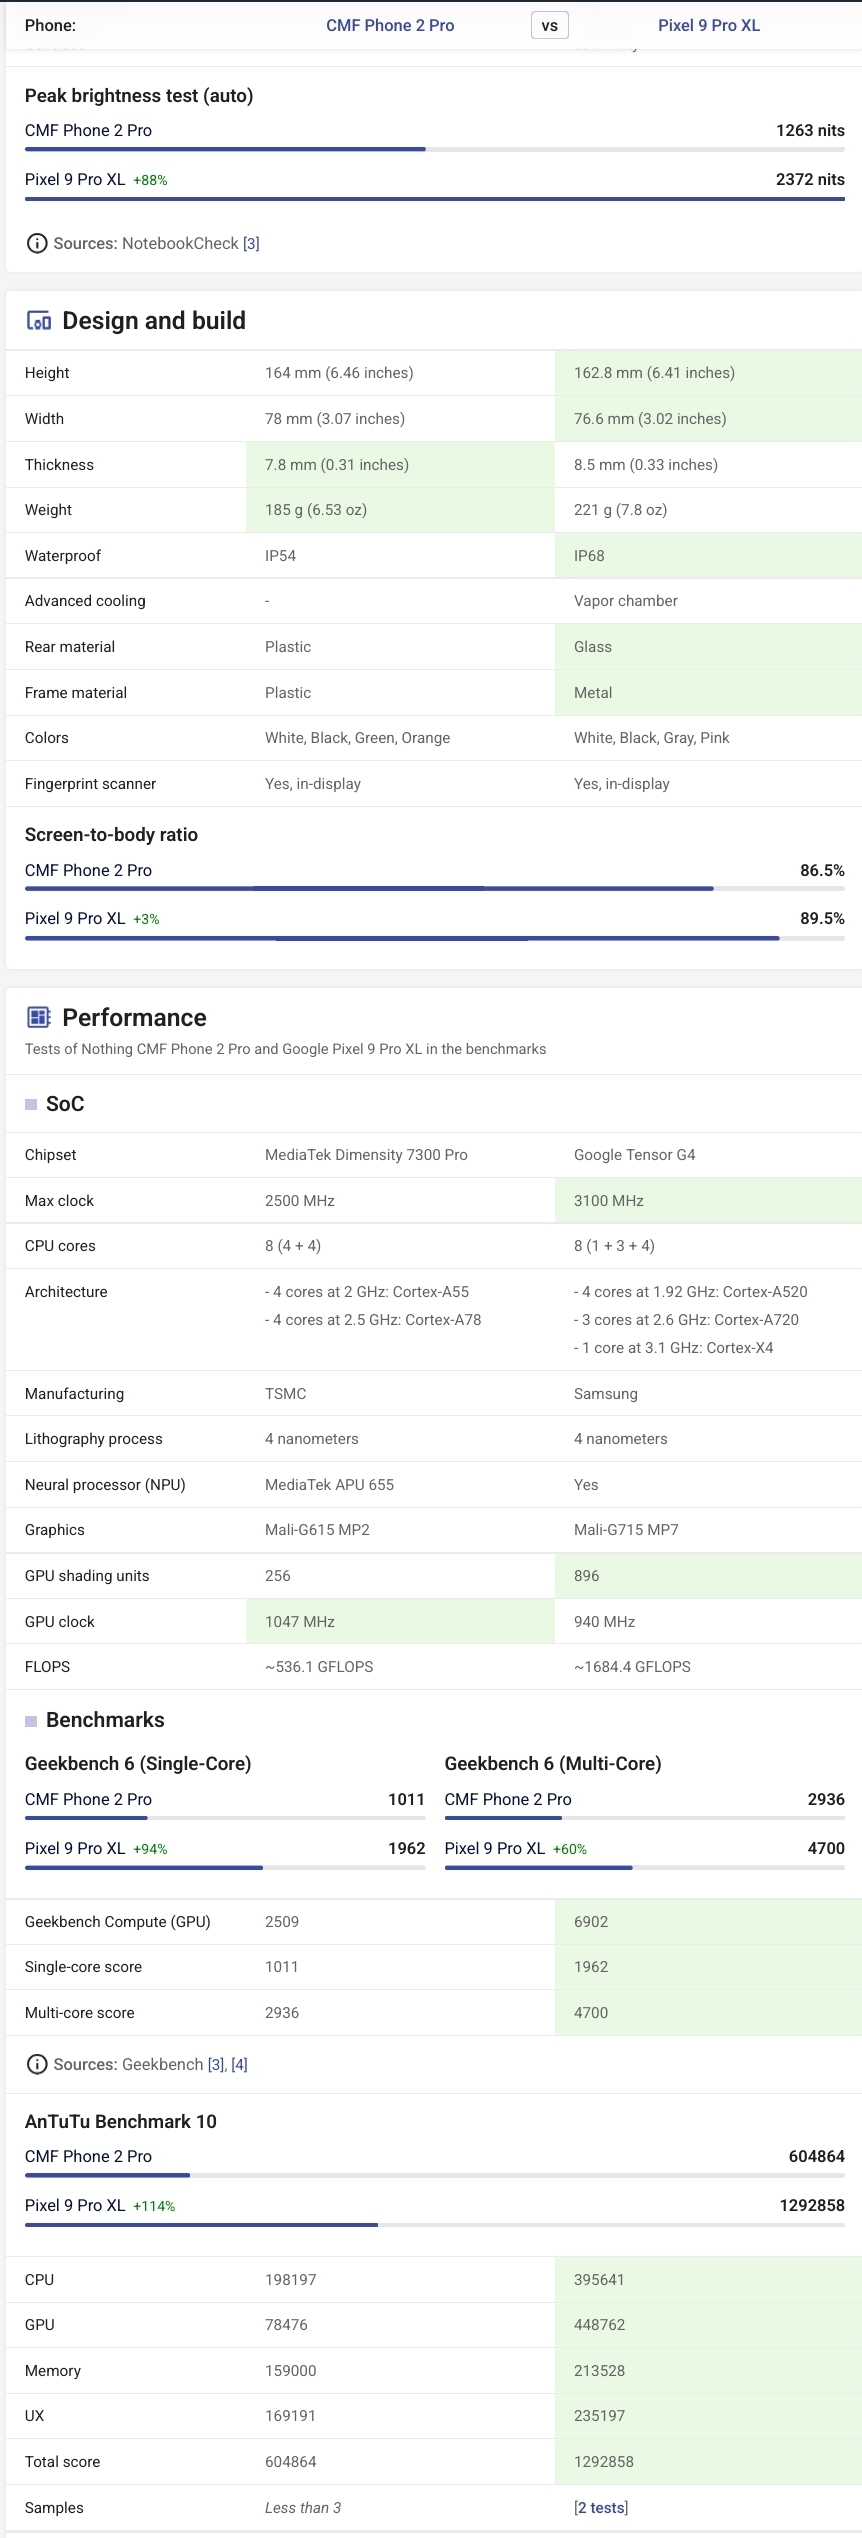Click the CMF Phone 2 Pro AnTuTu score bar
The height and width of the screenshot is (2538, 862).
[435, 2175]
